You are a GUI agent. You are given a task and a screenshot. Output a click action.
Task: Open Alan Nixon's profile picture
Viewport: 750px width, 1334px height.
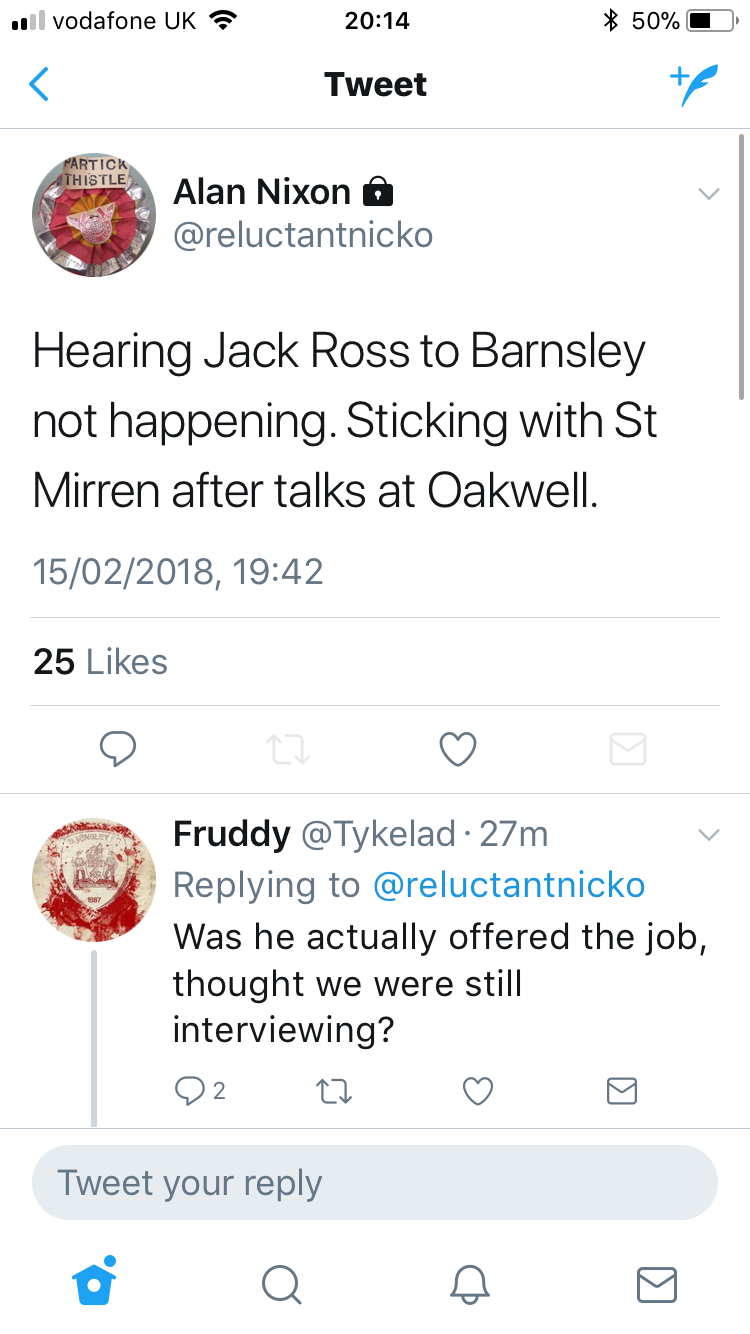[x=95, y=214]
